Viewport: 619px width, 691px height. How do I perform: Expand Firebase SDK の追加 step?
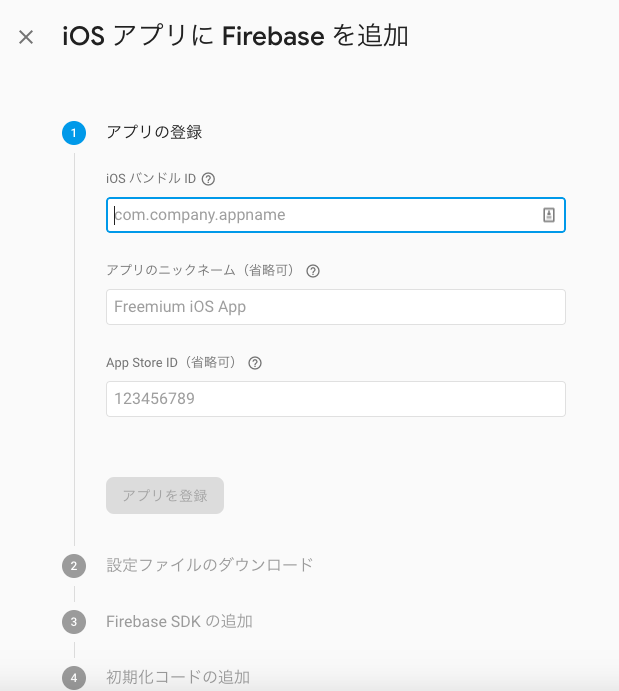pos(179,621)
